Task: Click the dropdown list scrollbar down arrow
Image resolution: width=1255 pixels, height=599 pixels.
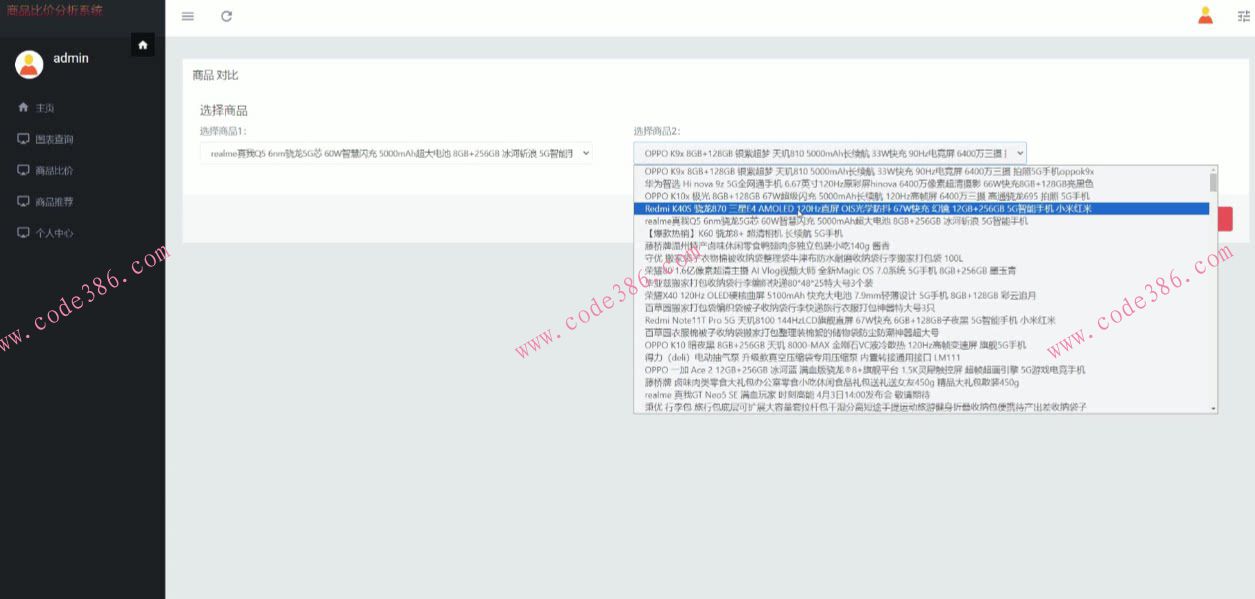Action: [x=1214, y=408]
